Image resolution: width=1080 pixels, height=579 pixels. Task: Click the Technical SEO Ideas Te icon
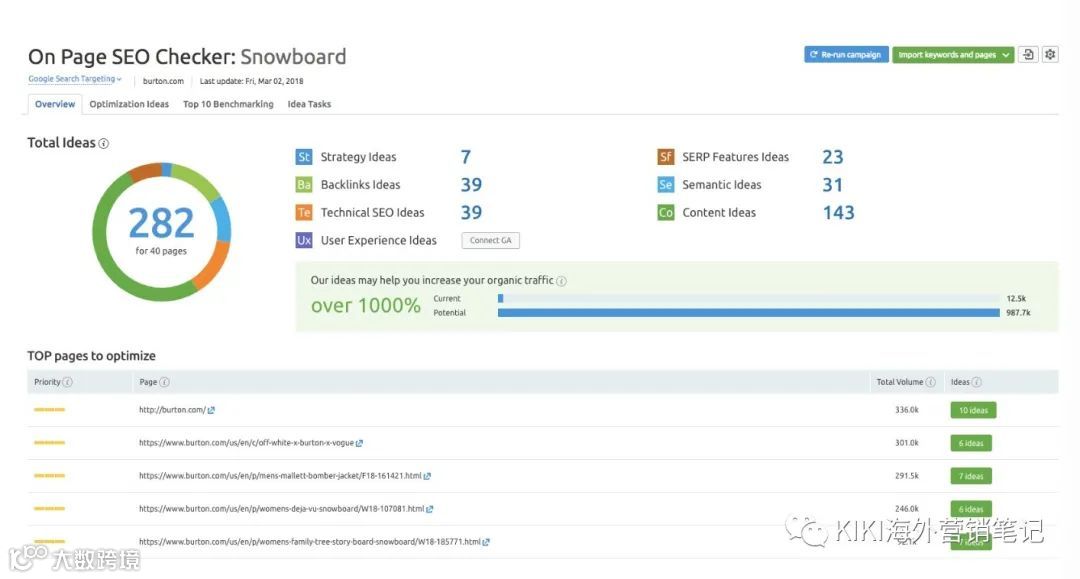coord(304,213)
